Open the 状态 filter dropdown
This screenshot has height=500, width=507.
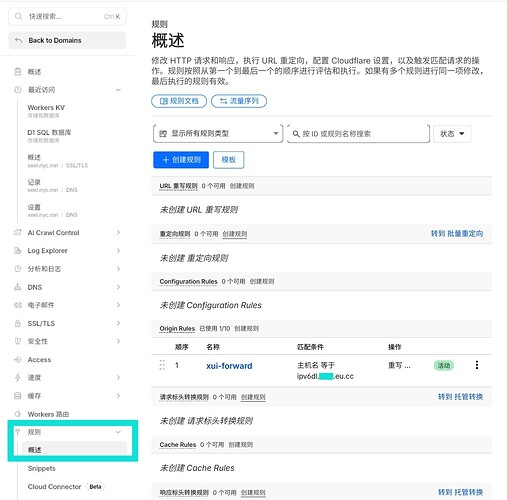(x=452, y=134)
